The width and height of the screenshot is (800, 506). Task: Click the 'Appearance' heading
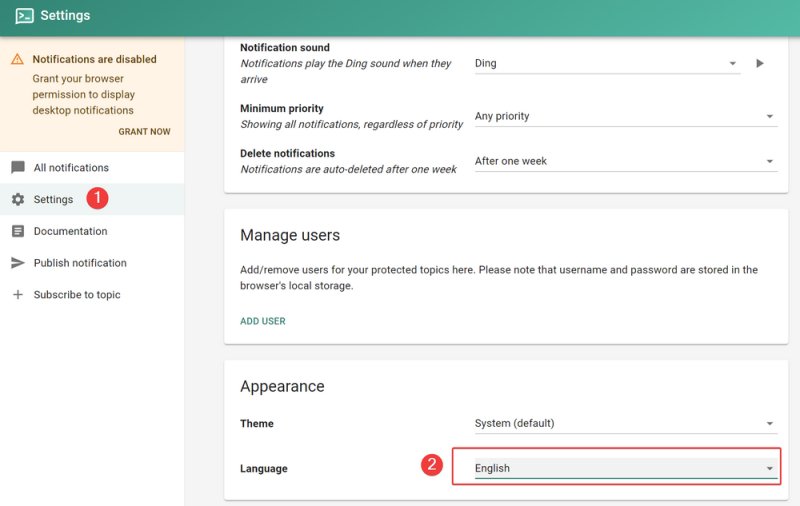click(282, 387)
